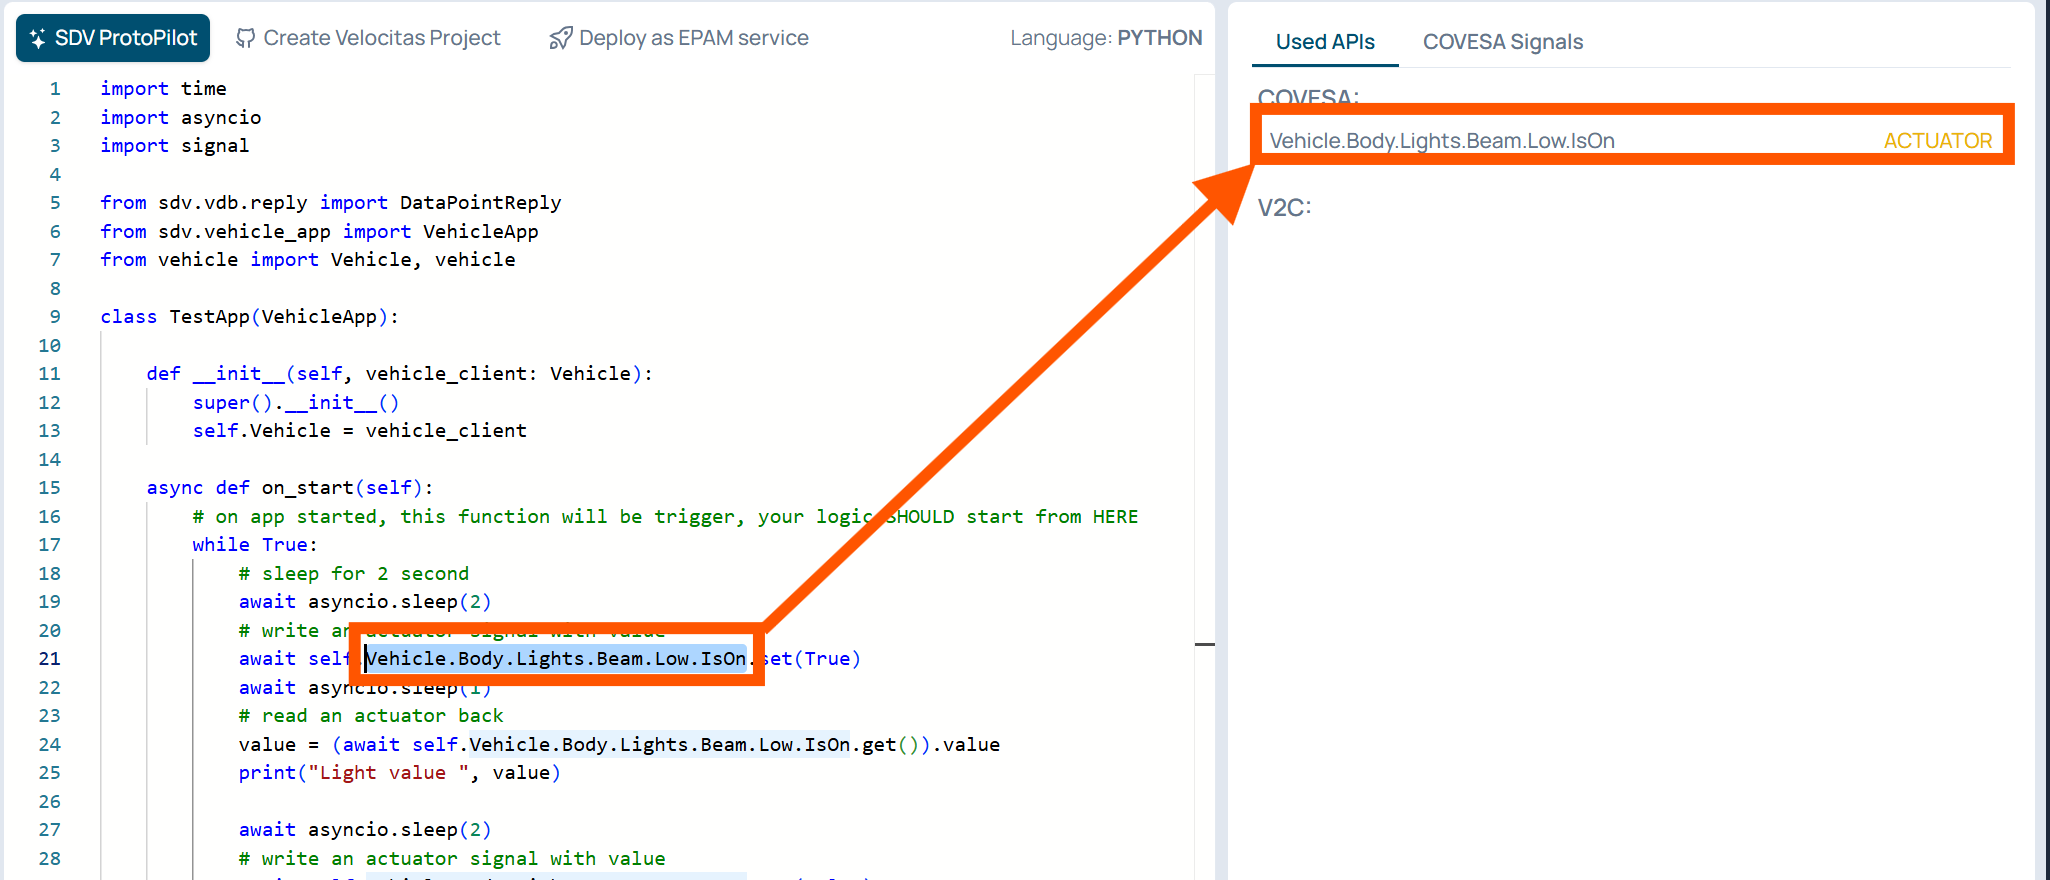Switch to the Used APIs tab
The height and width of the screenshot is (880, 2050).
(x=1324, y=42)
